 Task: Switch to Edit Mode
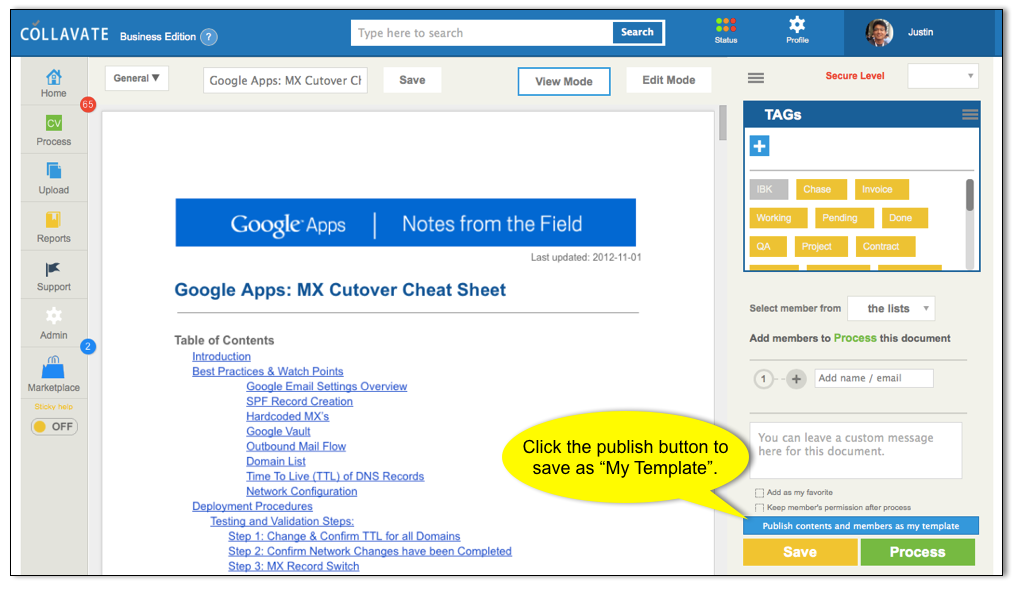pos(669,80)
